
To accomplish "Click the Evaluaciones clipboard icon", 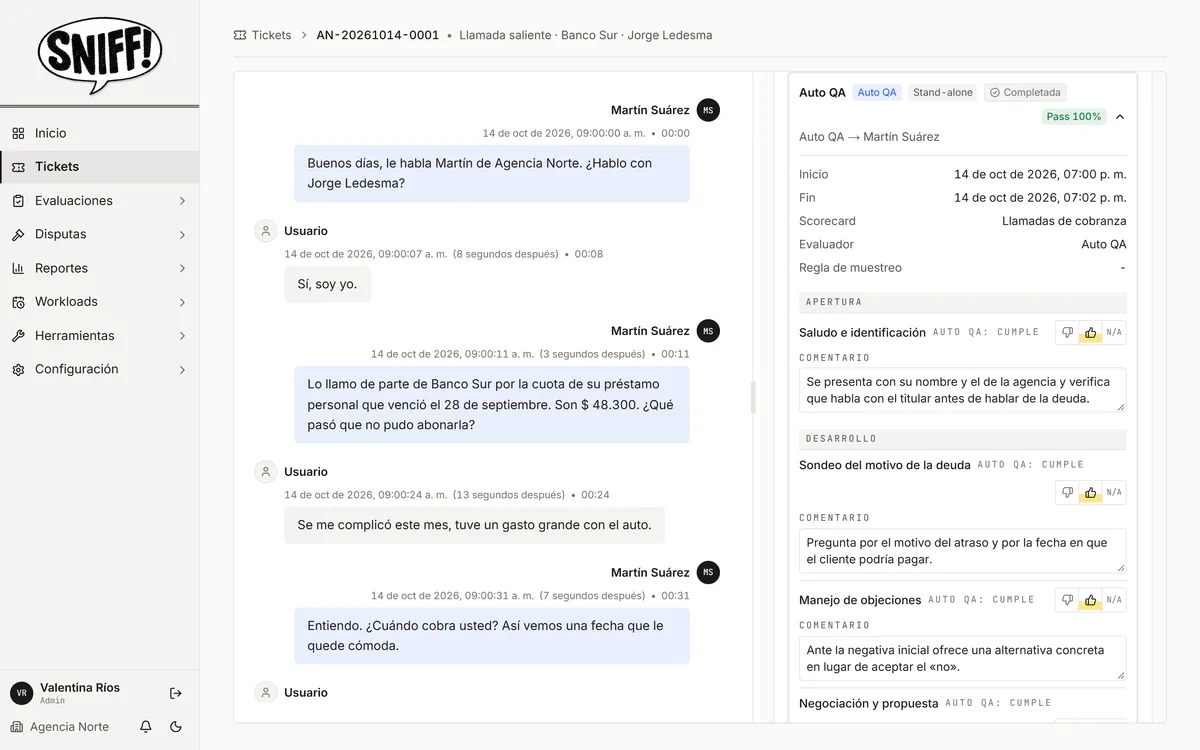I will click(18, 201).
